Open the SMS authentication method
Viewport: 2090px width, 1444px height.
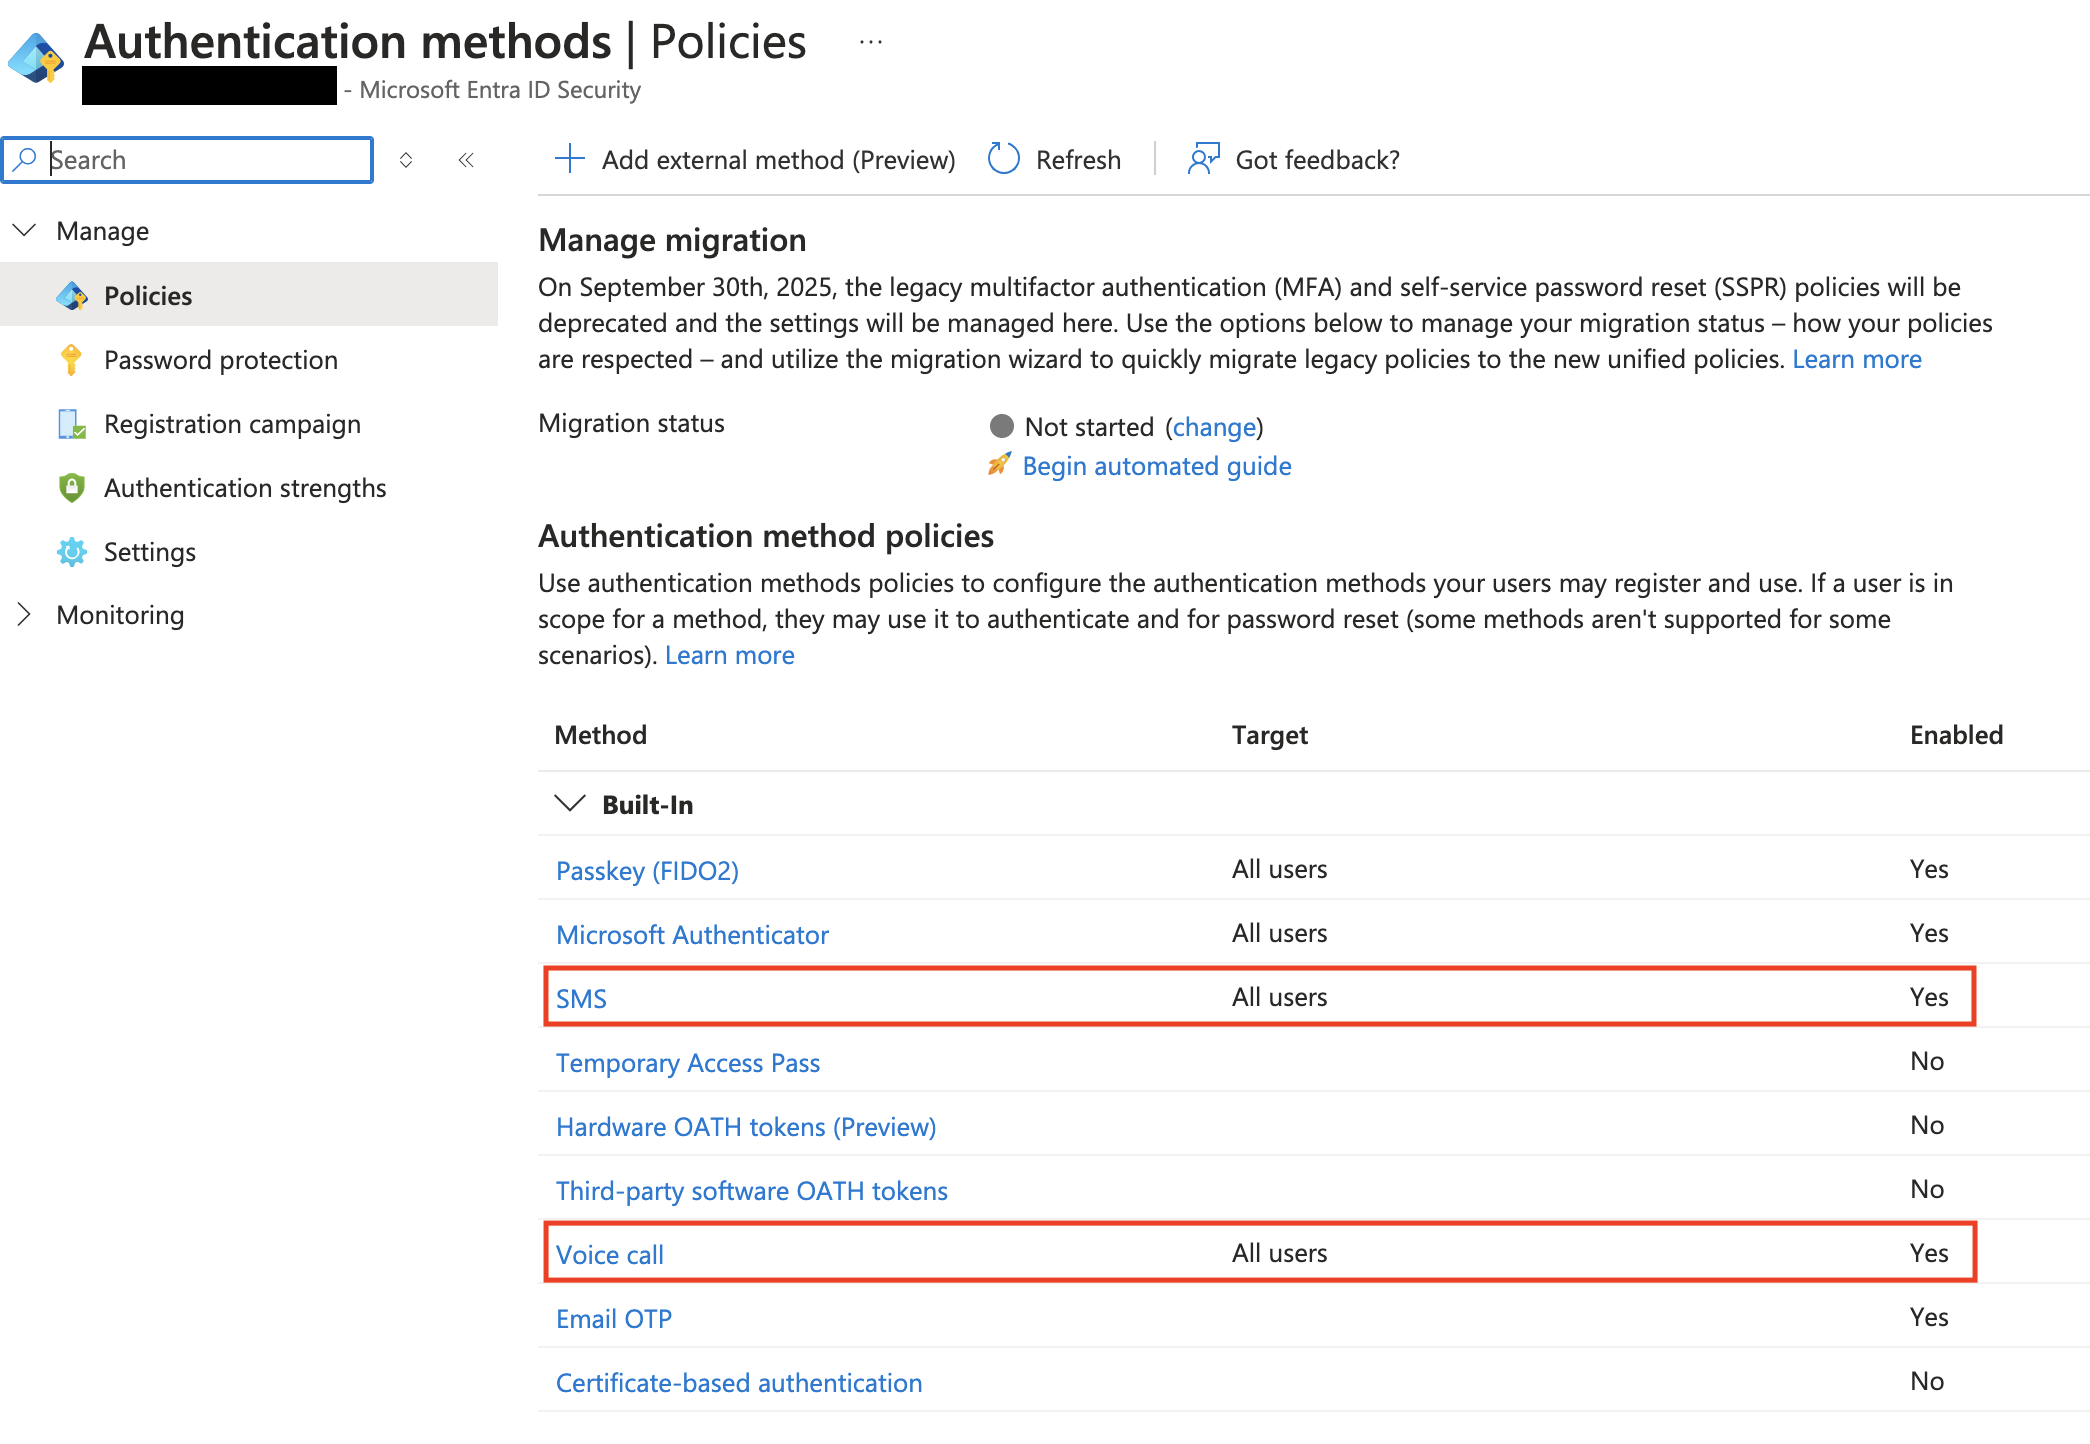pos(581,997)
